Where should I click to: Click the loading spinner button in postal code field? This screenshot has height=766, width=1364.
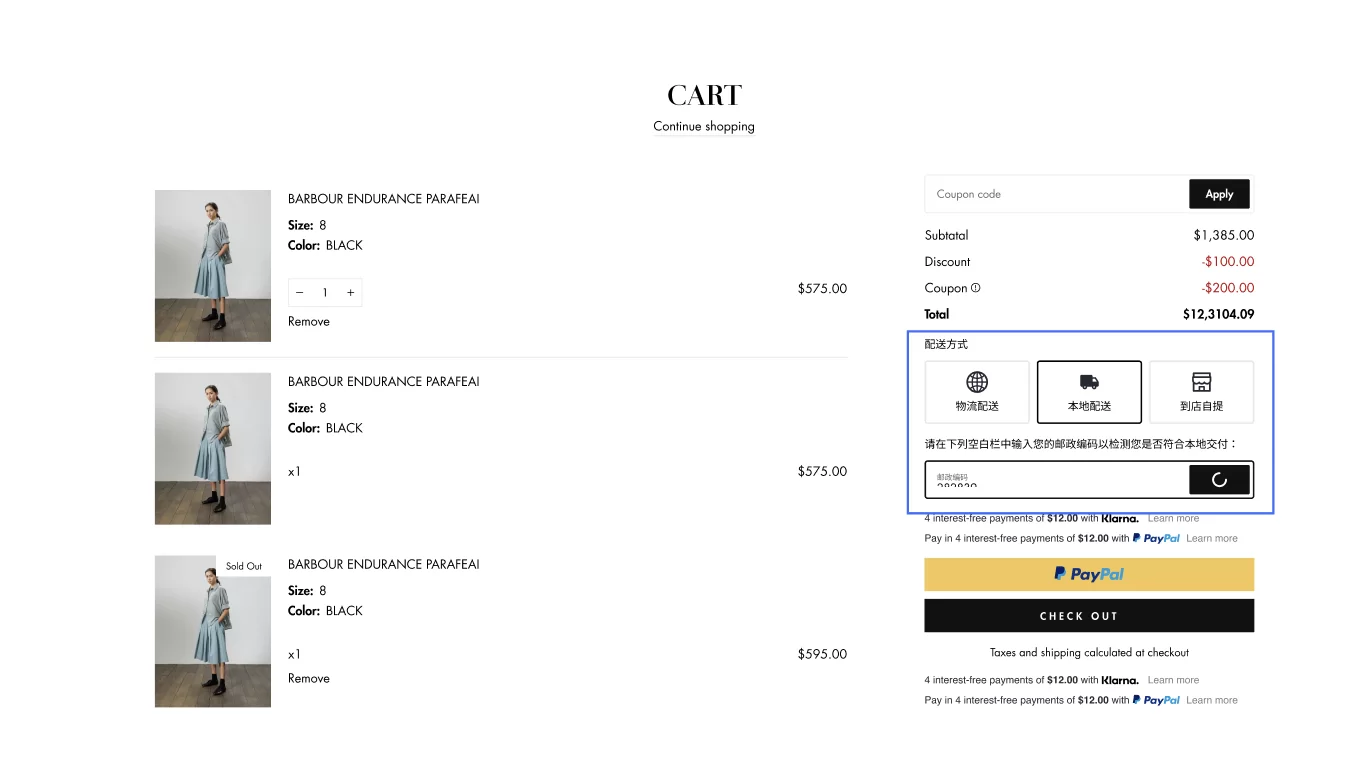point(1219,480)
